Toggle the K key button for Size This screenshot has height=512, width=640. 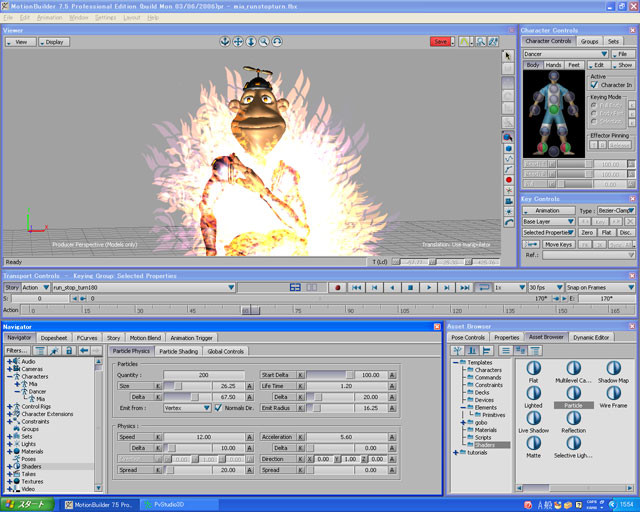tap(158, 386)
